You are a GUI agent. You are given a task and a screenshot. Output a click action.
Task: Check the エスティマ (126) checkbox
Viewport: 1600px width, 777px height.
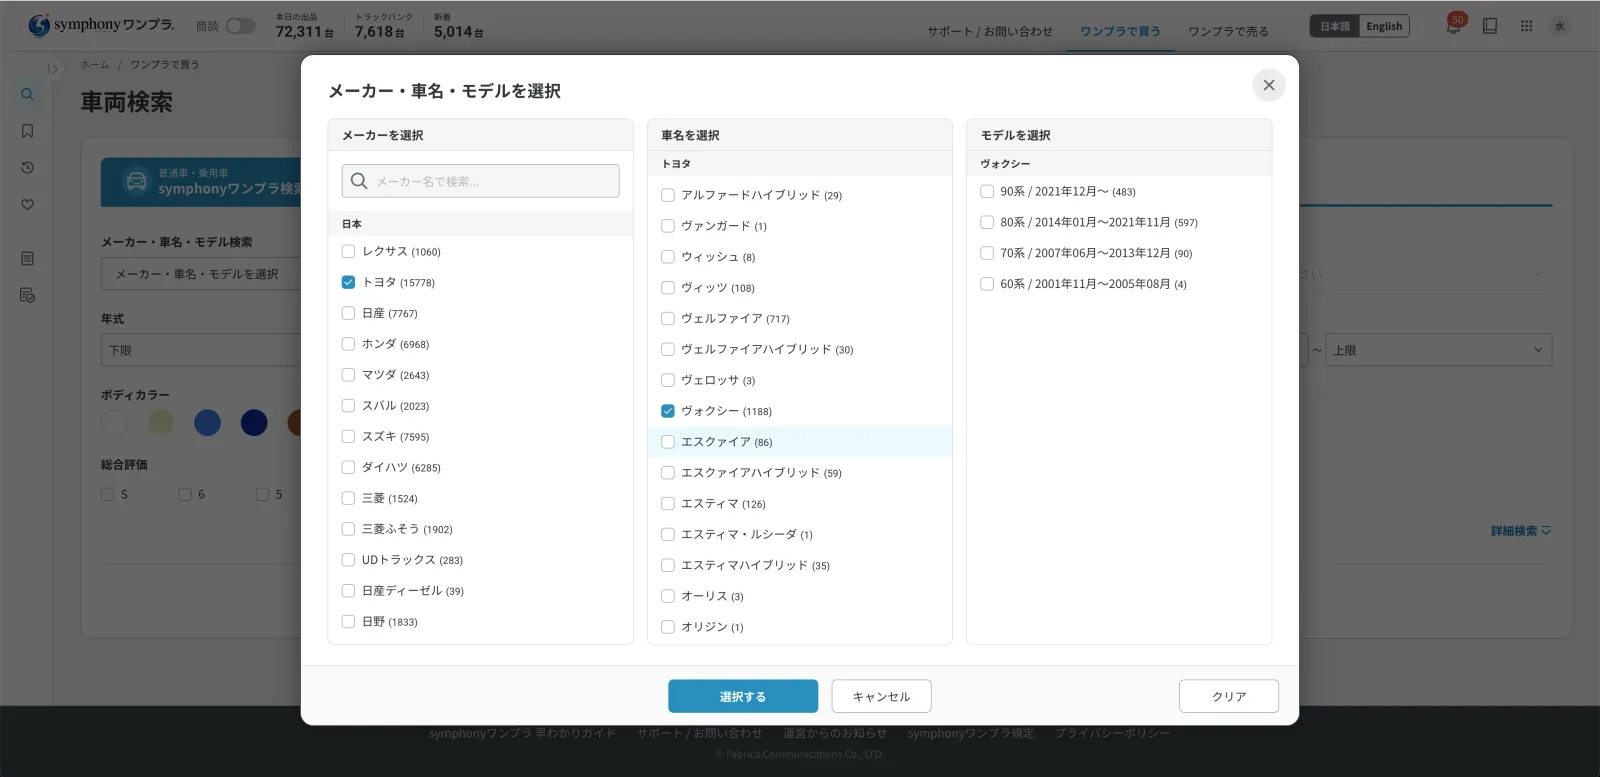click(668, 503)
